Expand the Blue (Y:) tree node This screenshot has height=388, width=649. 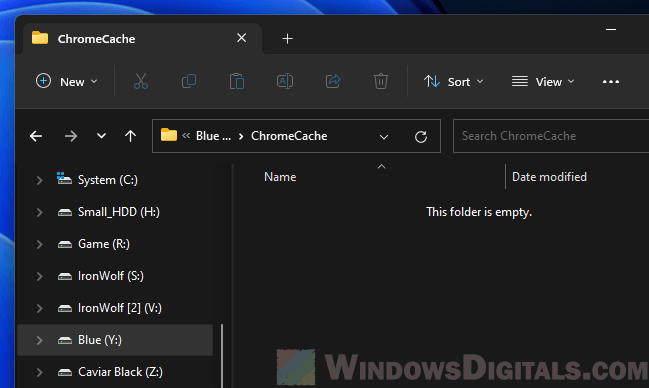coord(39,340)
